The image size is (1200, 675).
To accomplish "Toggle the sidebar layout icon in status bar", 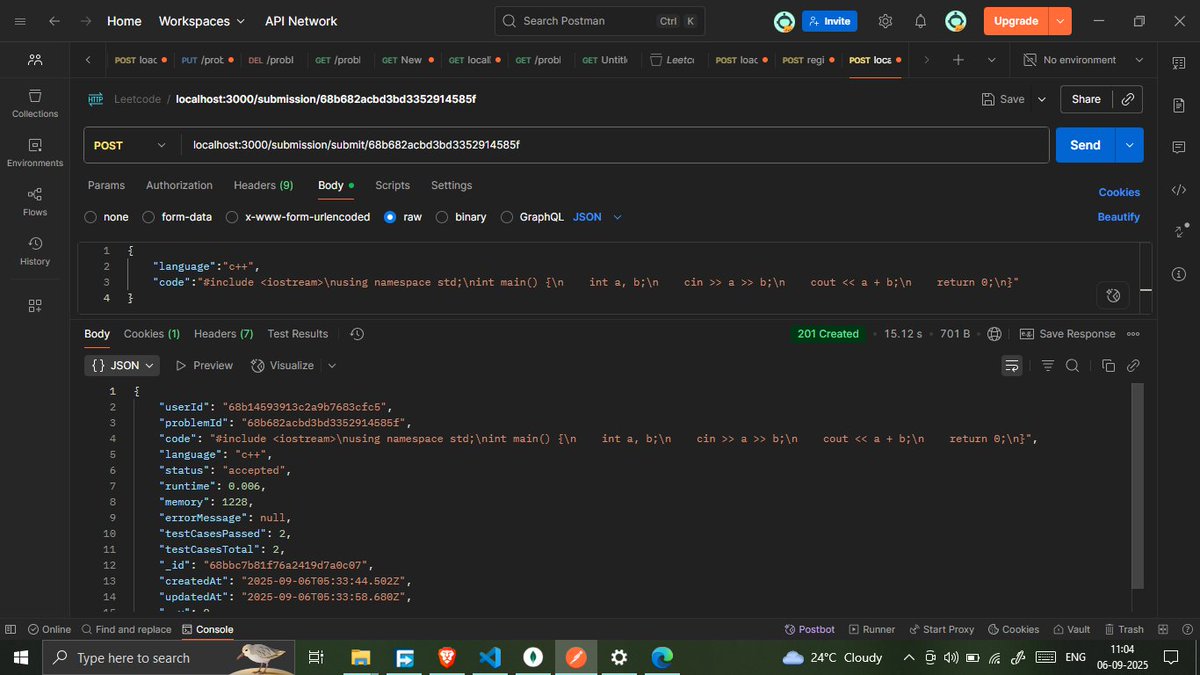I will tap(10, 629).
